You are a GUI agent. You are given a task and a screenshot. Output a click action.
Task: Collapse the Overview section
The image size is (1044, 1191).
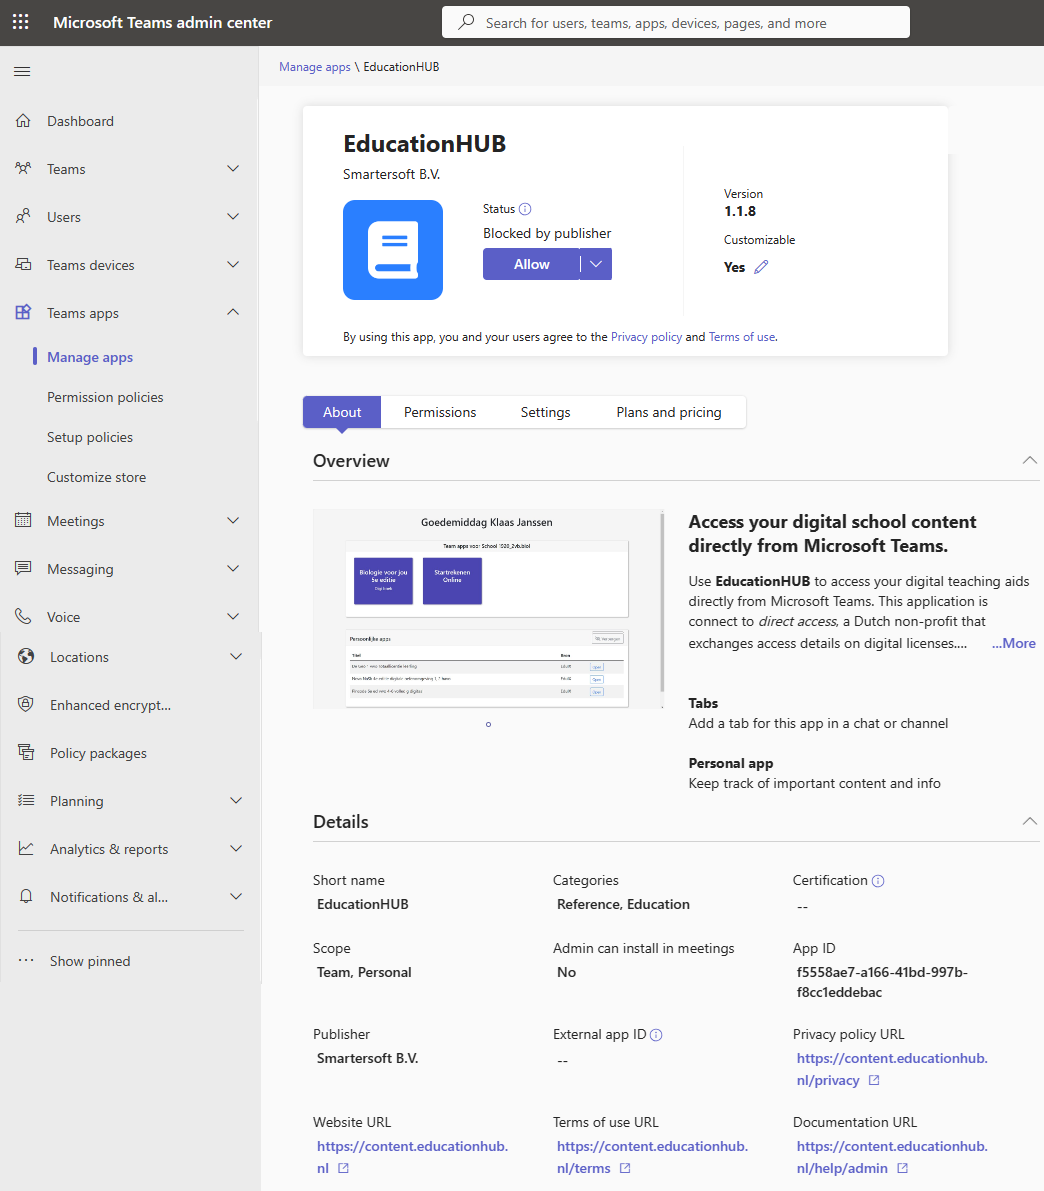click(1030, 460)
